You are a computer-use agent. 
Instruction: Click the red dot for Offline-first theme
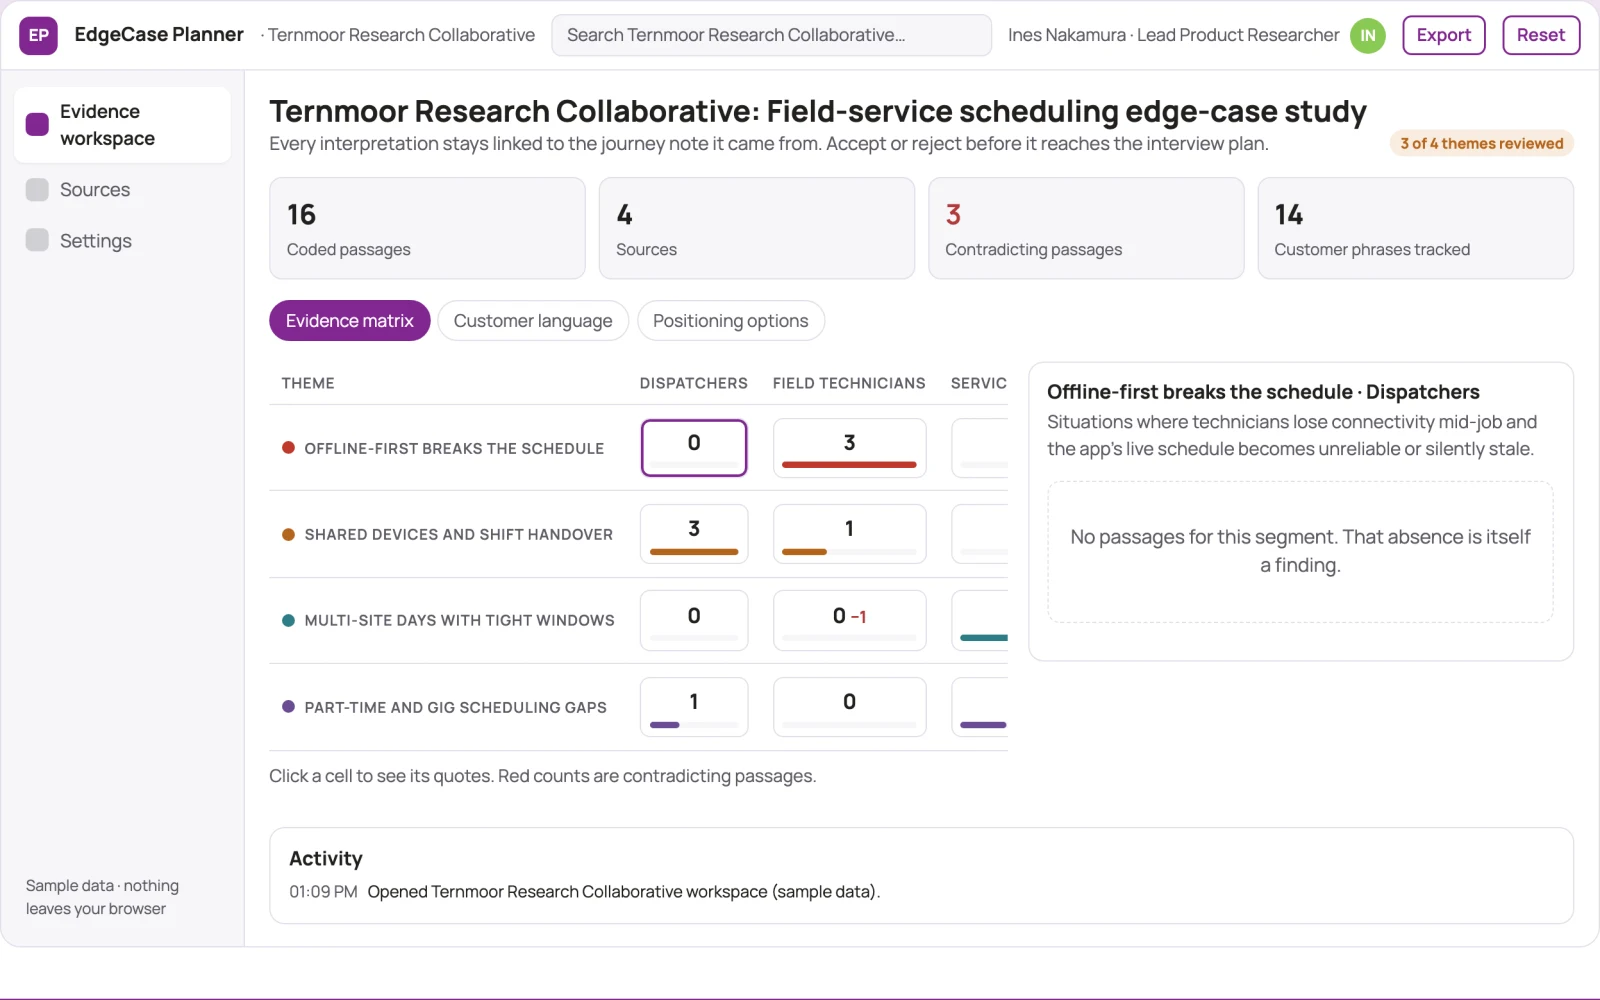(x=288, y=448)
